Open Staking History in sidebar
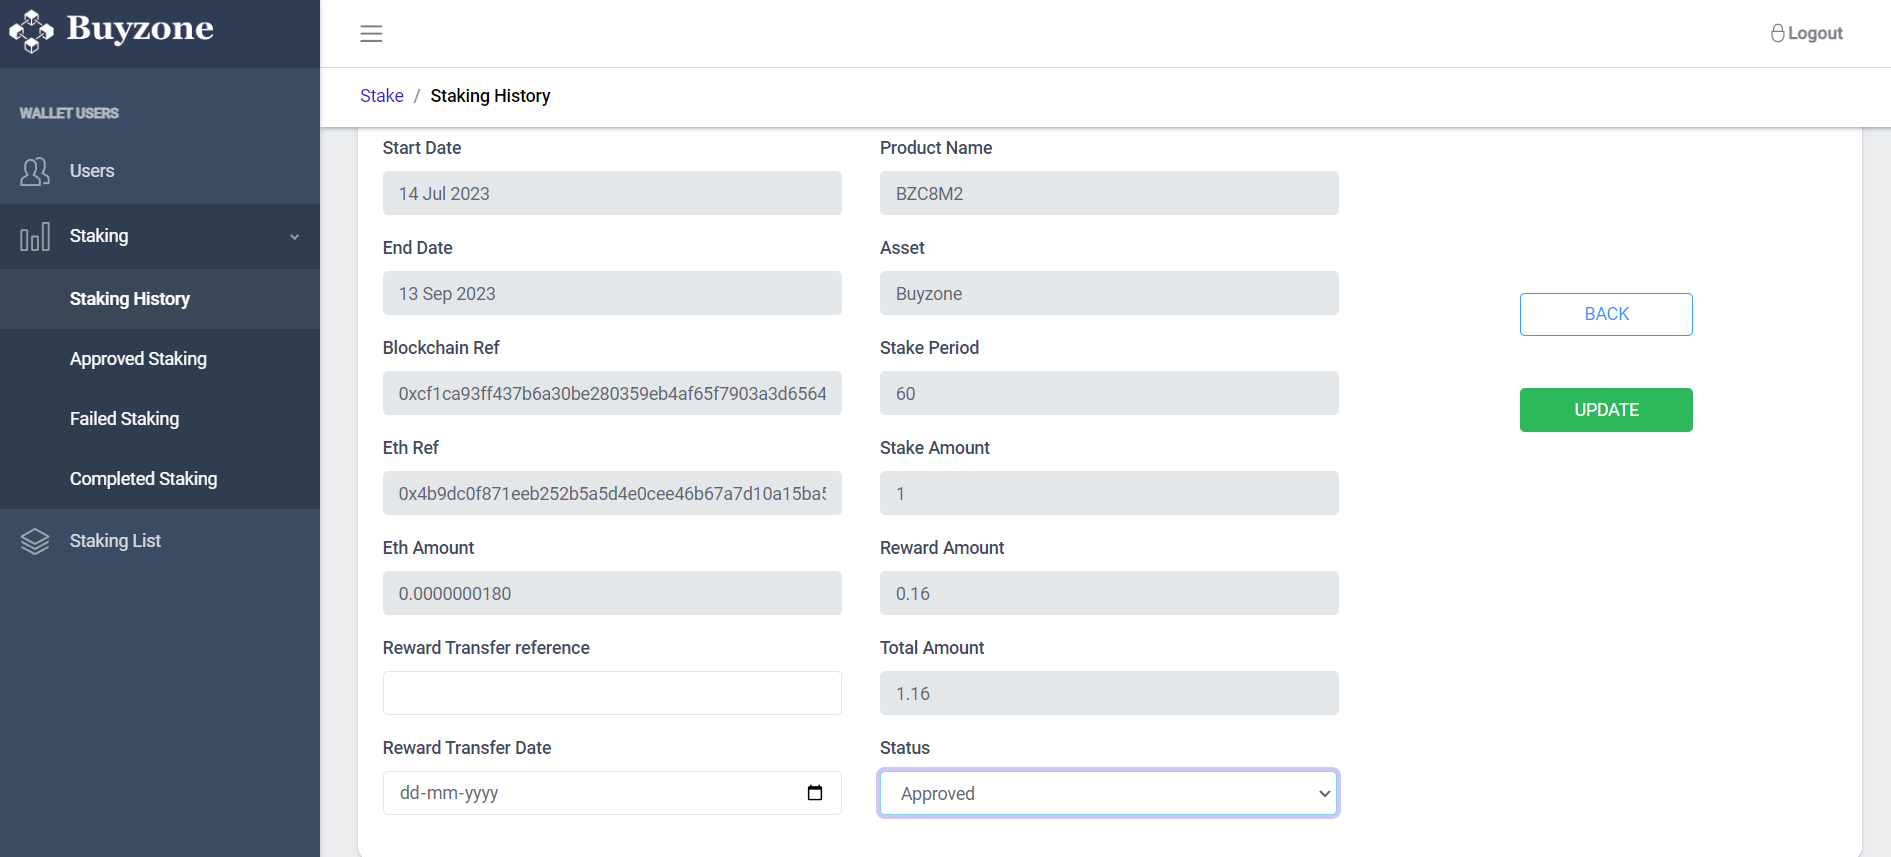Image resolution: width=1891 pixels, height=857 pixels. (130, 299)
